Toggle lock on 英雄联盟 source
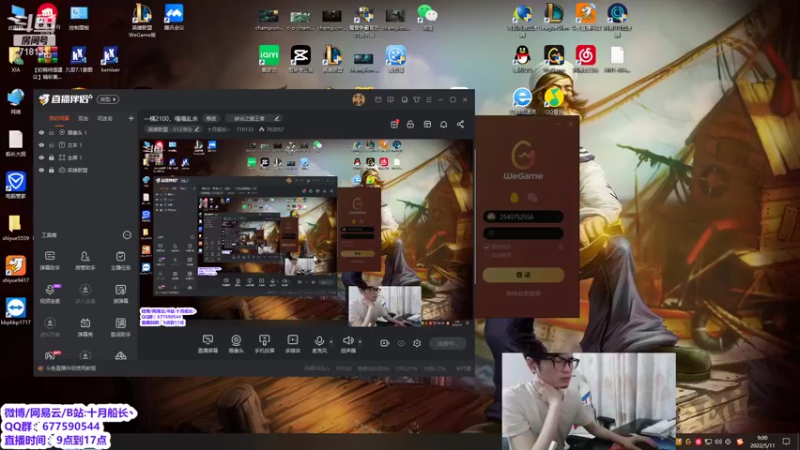This screenshot has height=450, width=800. point(51,170)
